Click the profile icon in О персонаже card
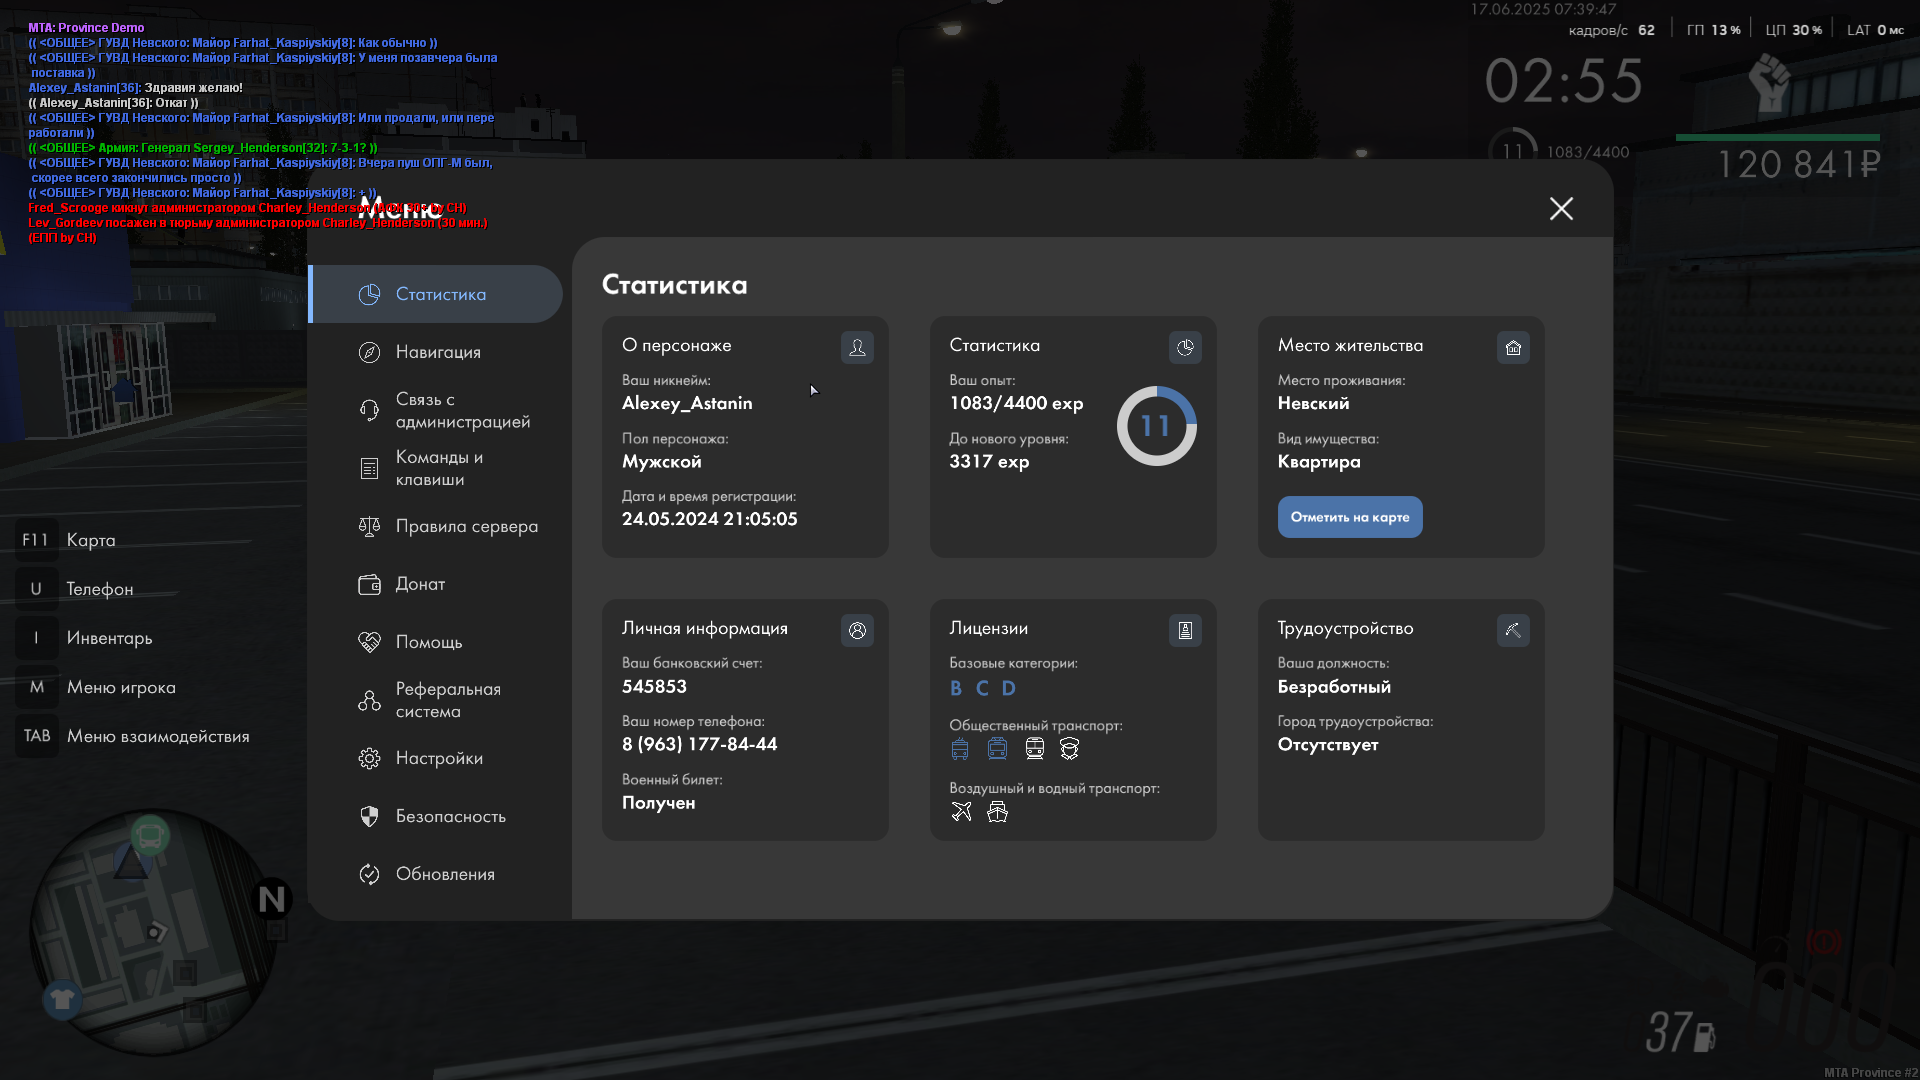 (857, 347)
